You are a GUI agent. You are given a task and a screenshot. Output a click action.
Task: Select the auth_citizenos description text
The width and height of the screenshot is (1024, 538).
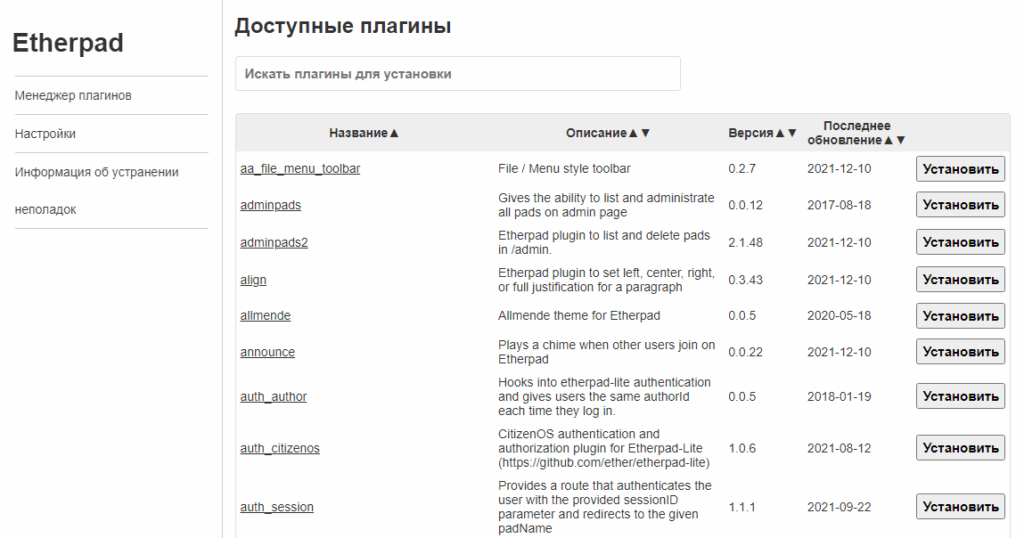coord(604,448)
